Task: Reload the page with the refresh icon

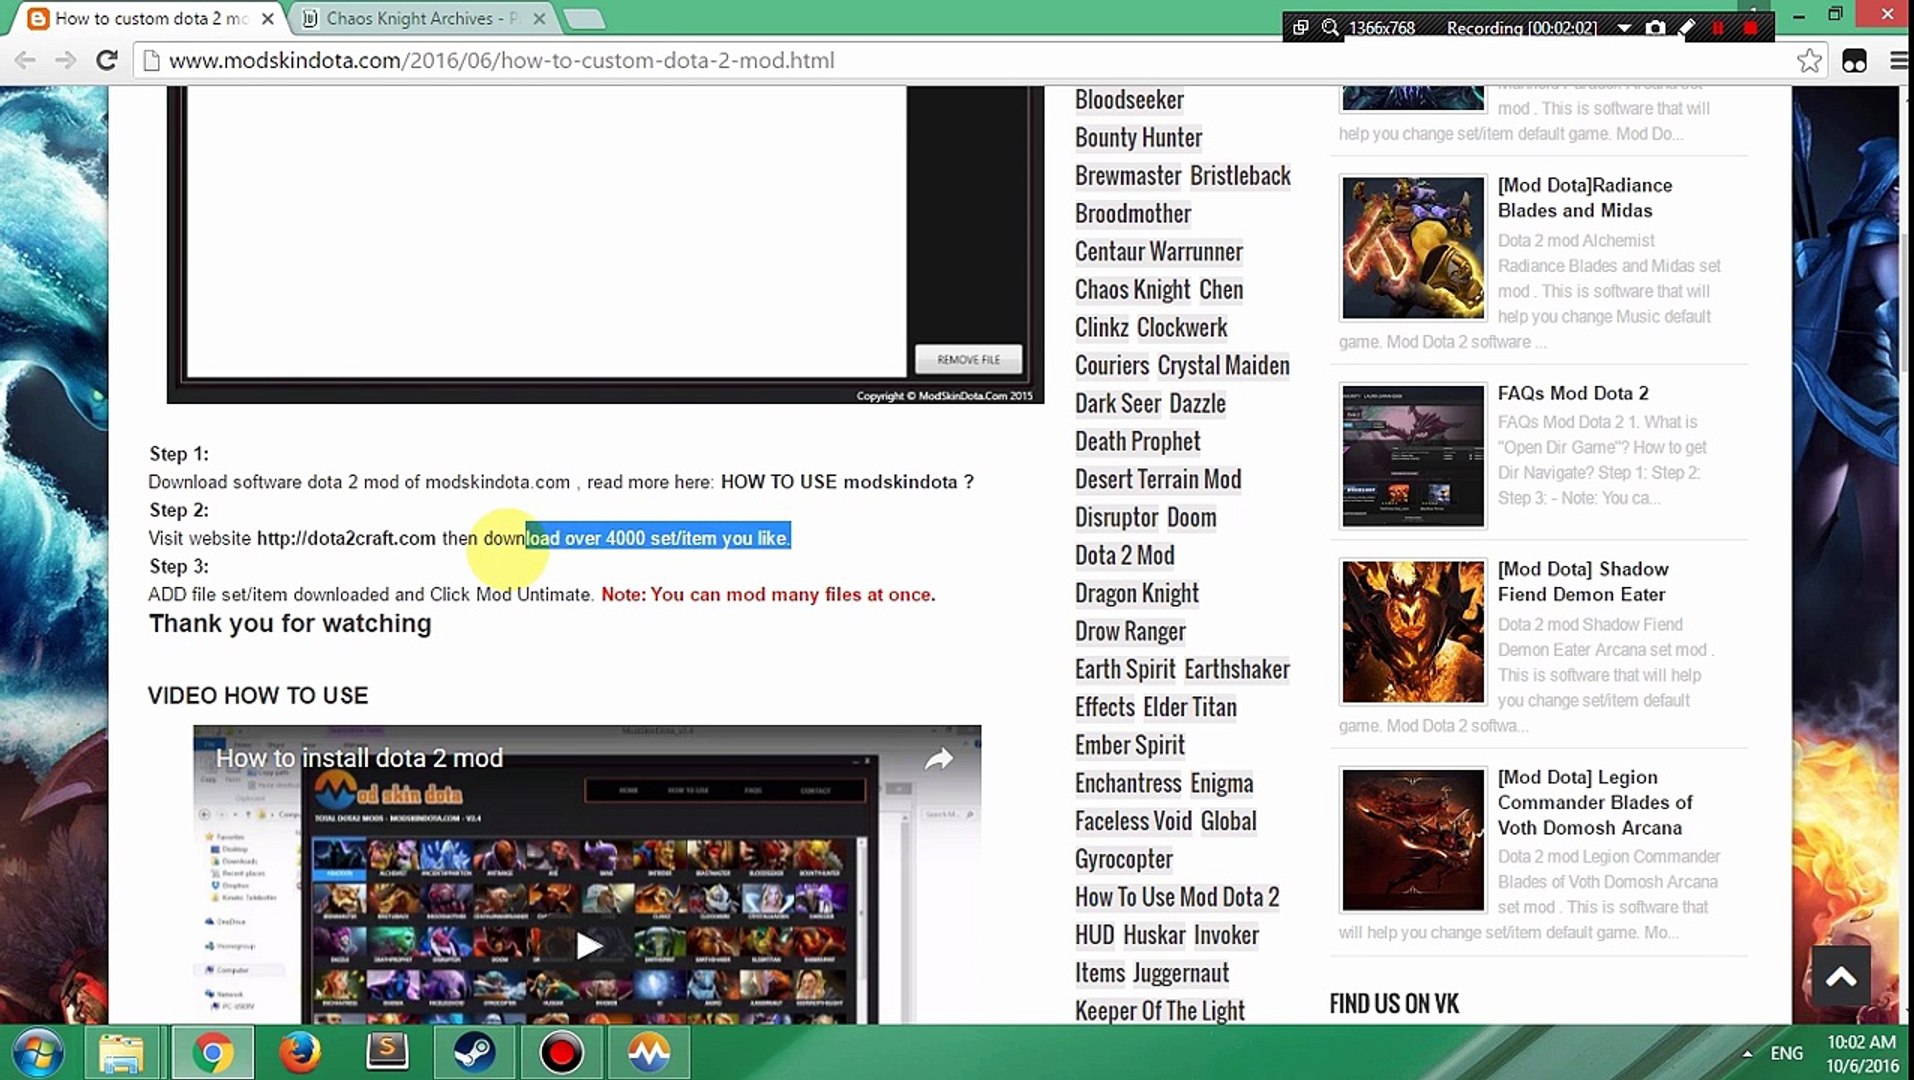Action: pyautogui.click(x=106, y=60)
